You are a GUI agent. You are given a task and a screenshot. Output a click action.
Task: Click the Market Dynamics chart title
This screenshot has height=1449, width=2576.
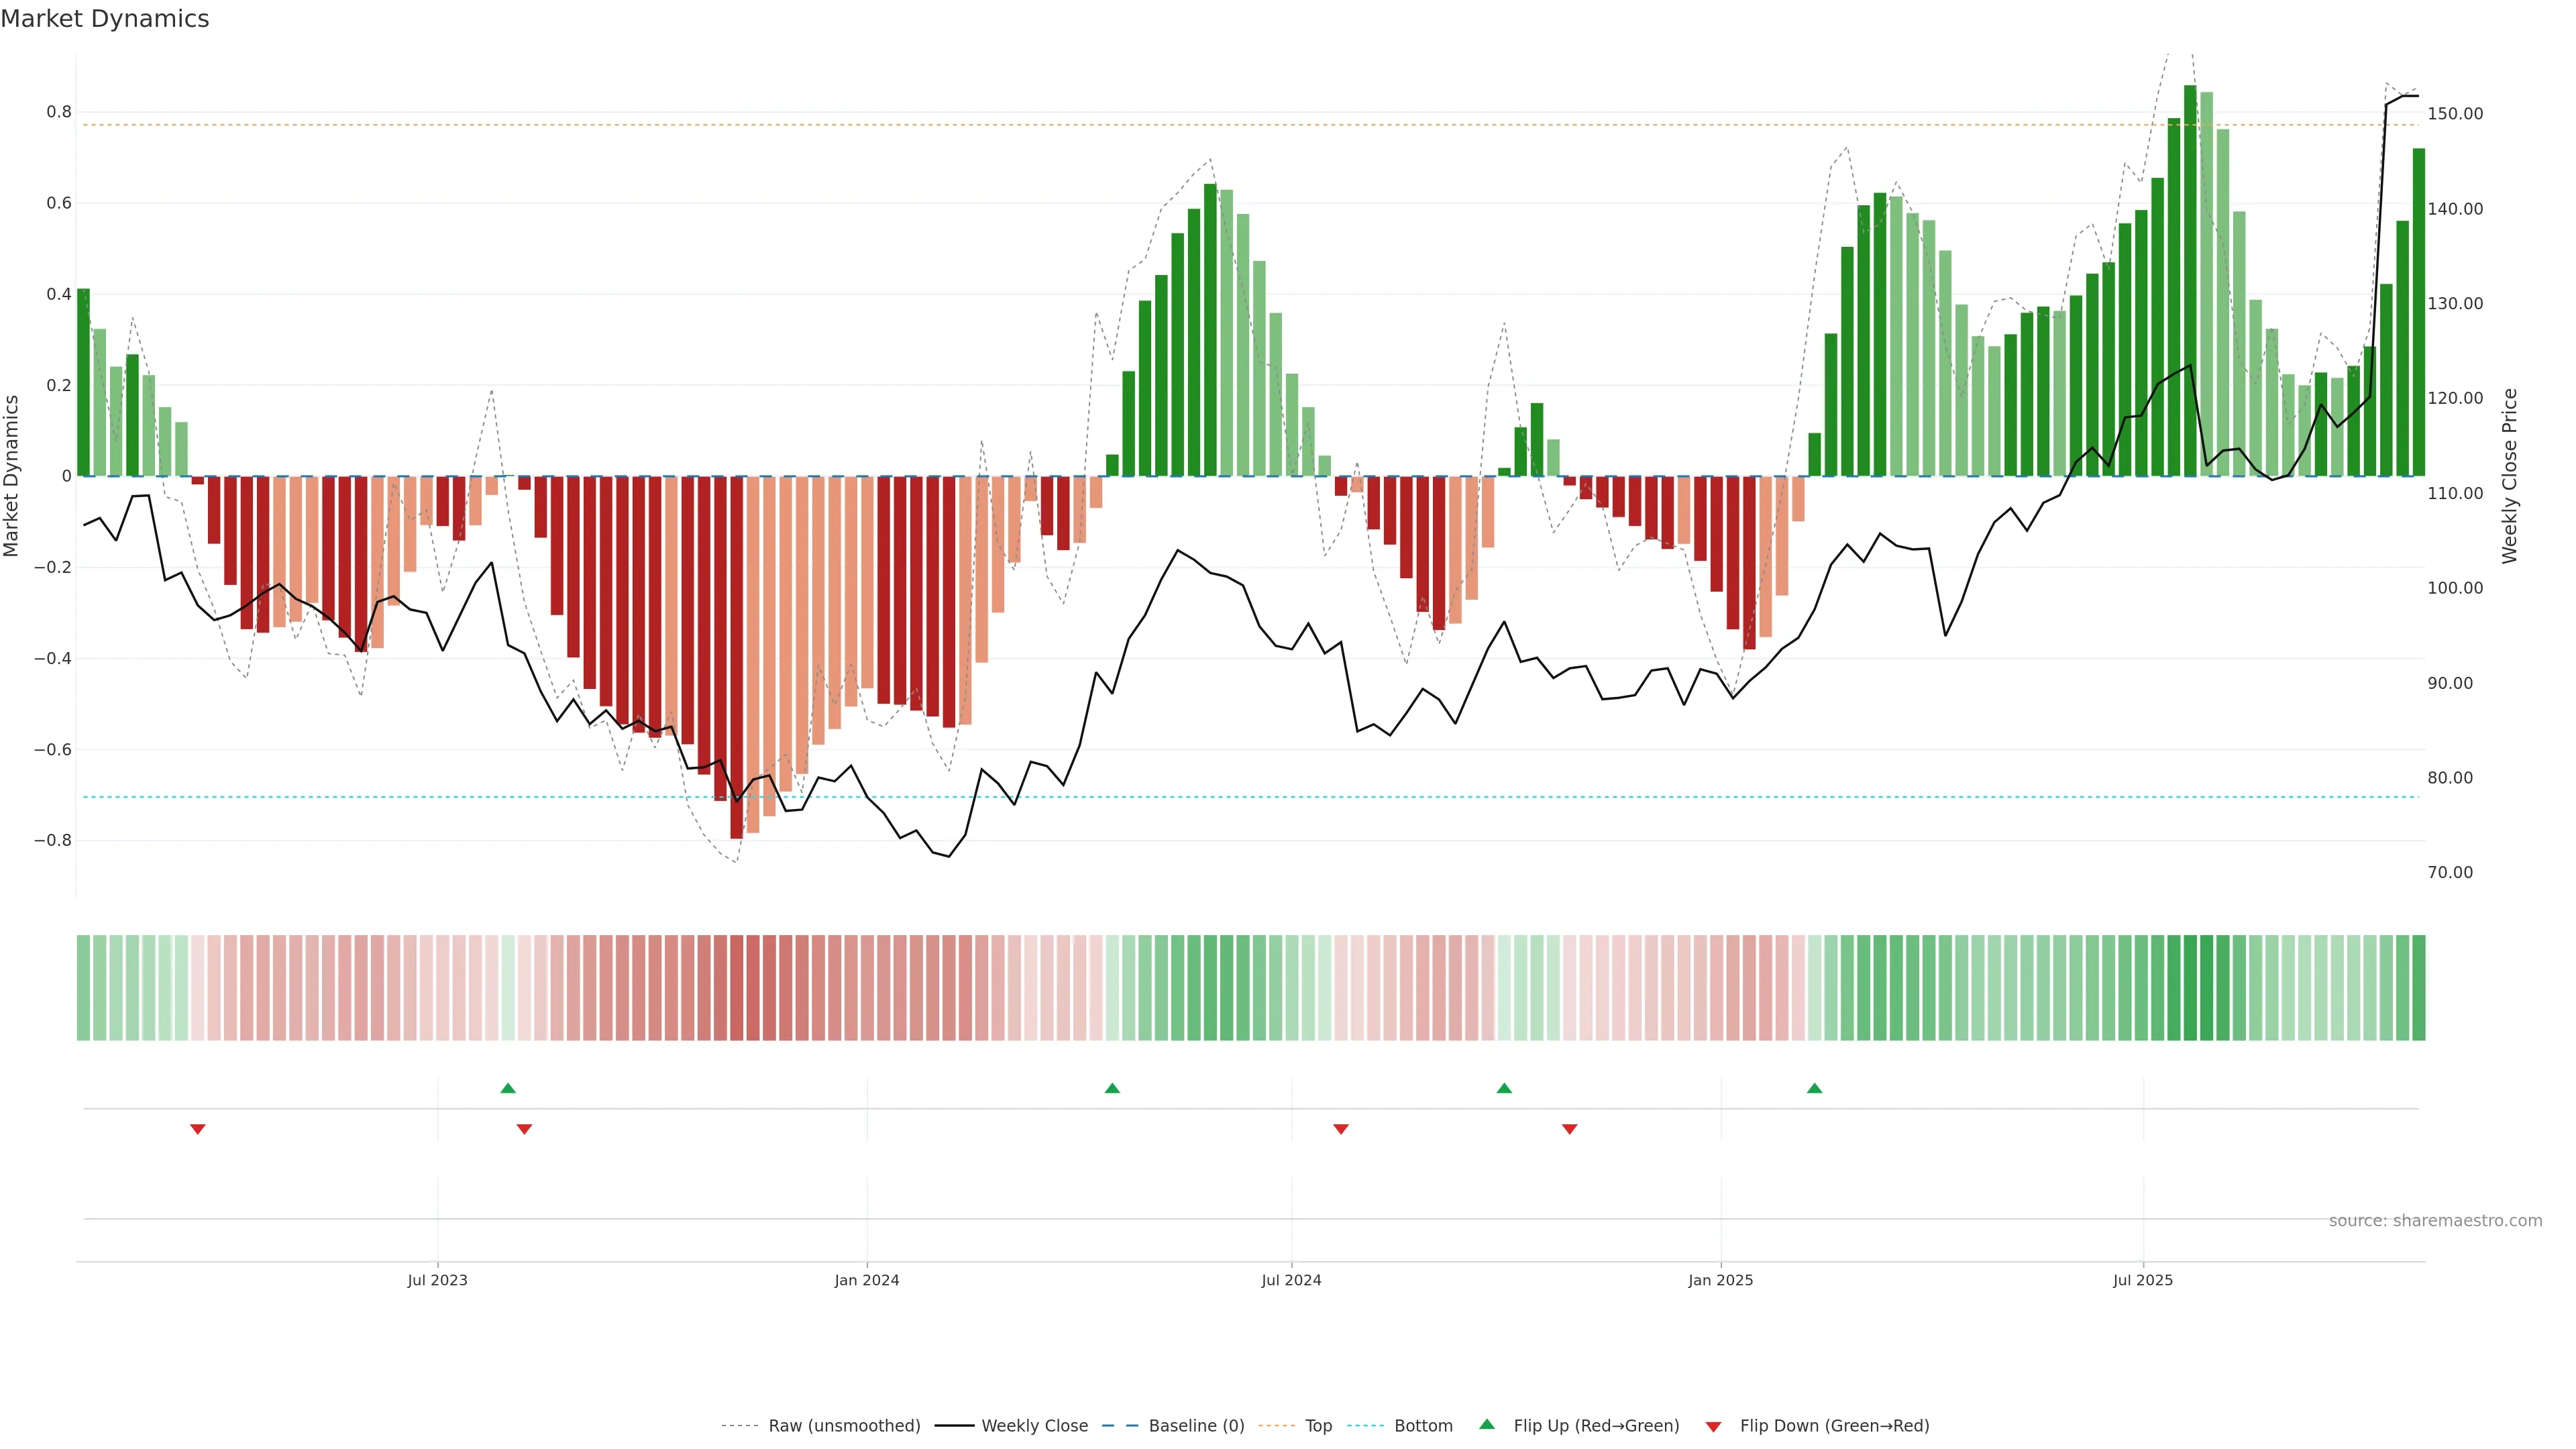(105, 19)
